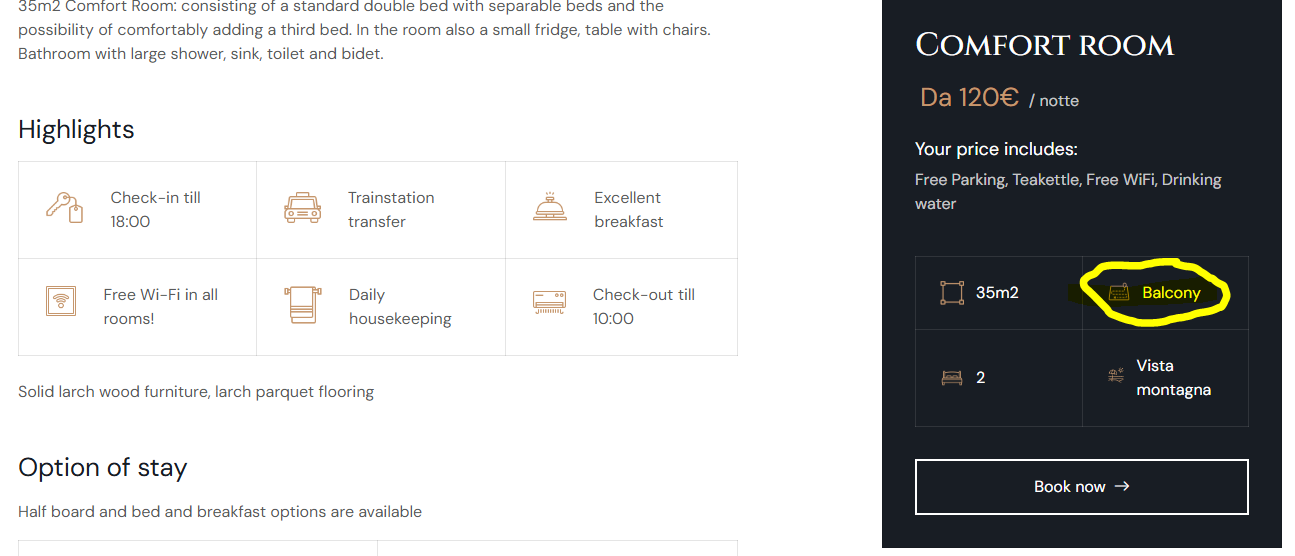
Task: Click the key icon beside Check-in
Action: (64, 208)
